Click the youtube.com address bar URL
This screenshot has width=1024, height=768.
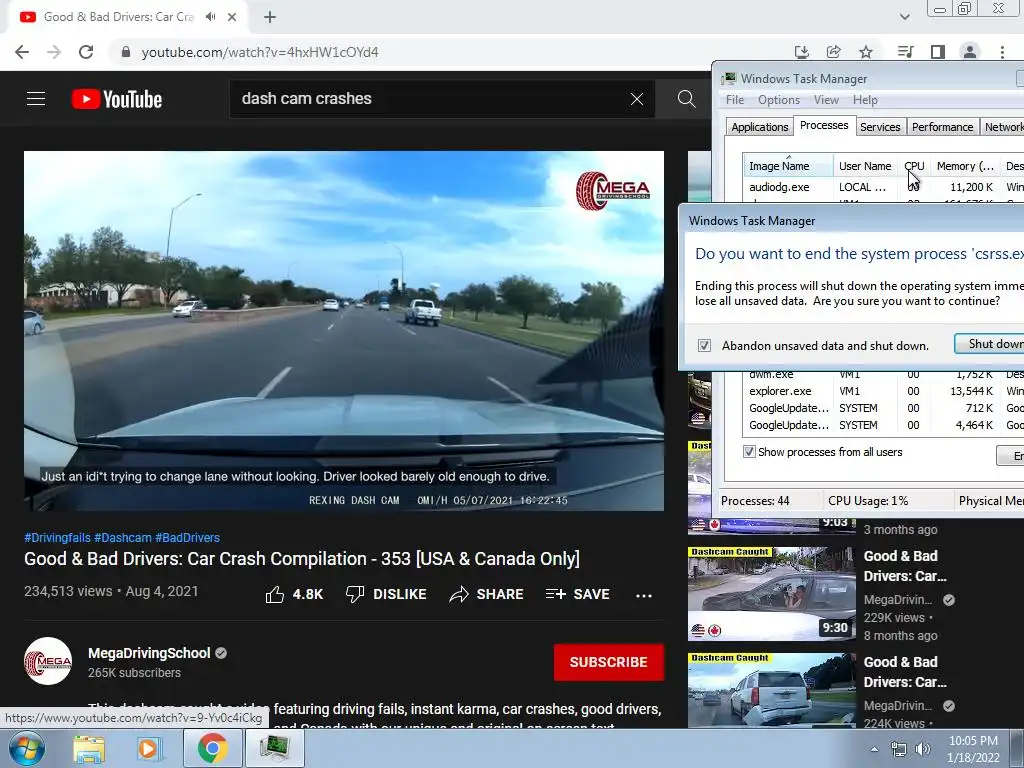point(260,52)
